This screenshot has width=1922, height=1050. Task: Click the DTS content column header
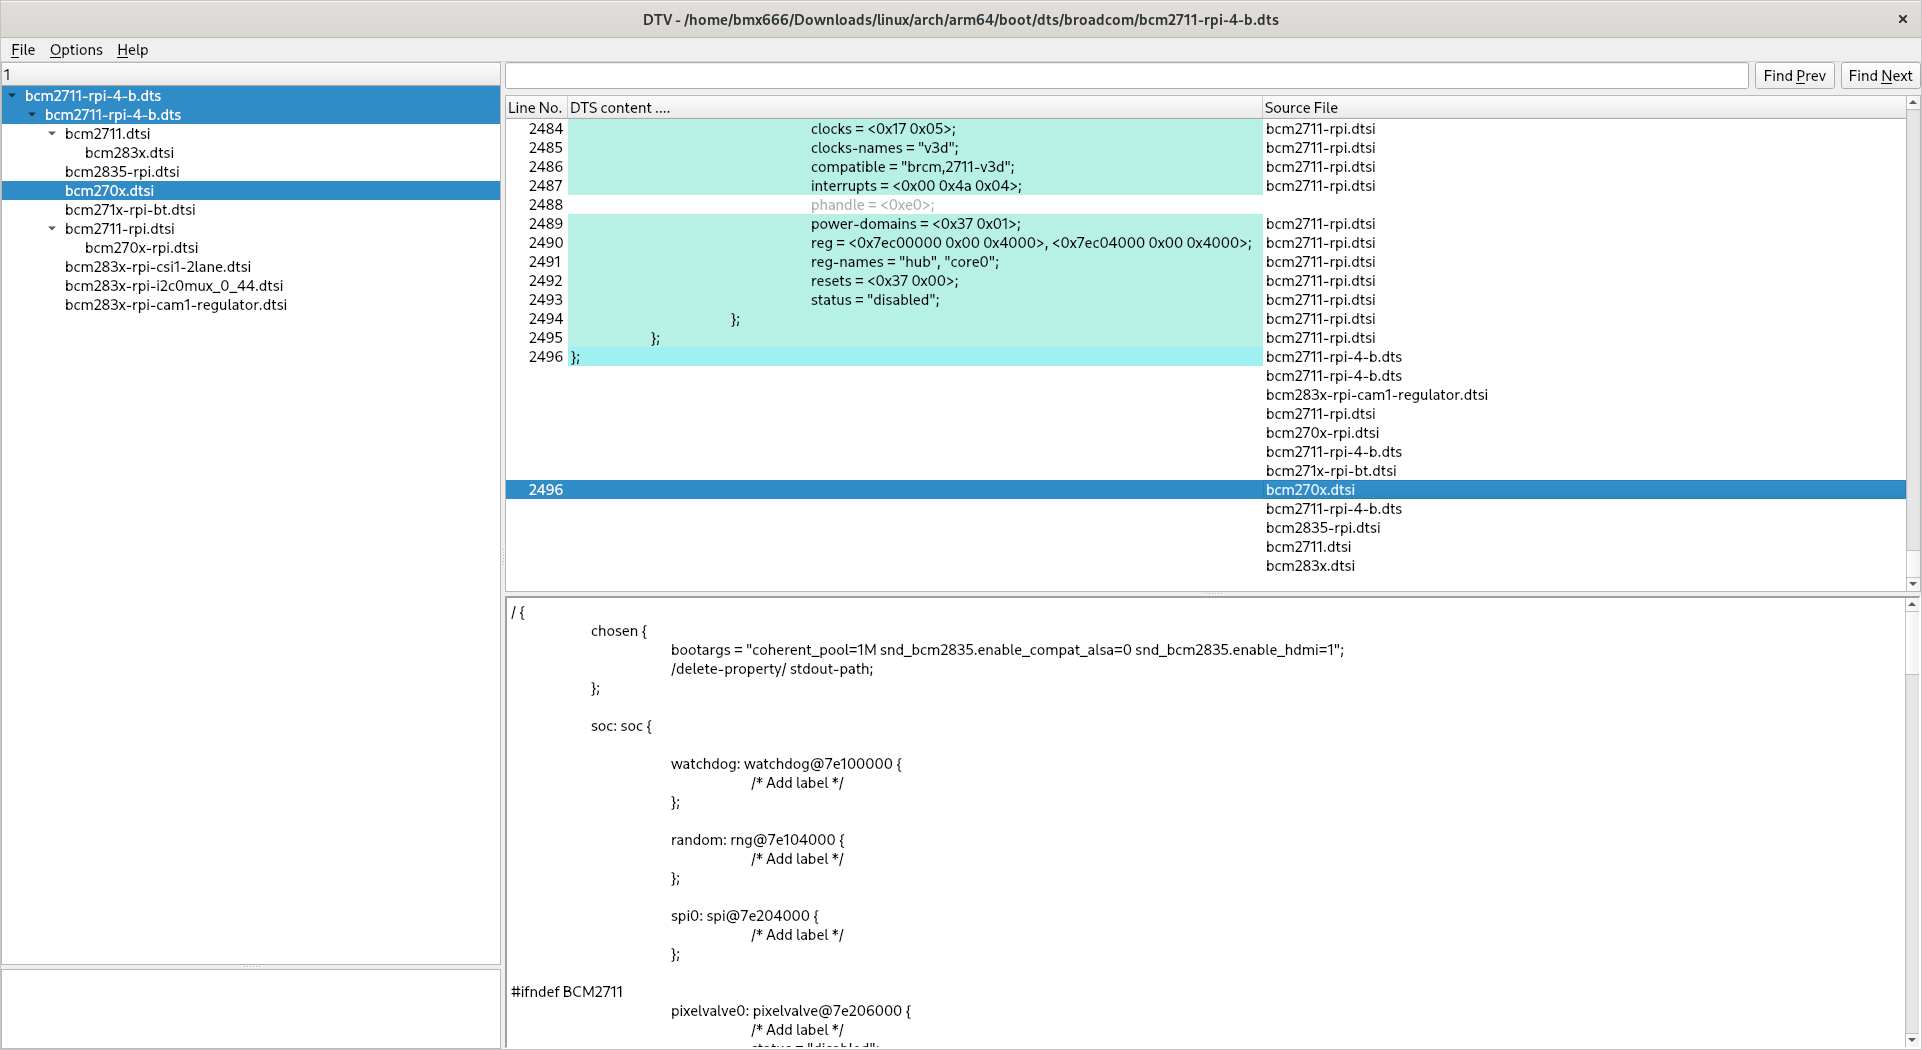click(914, 108)
